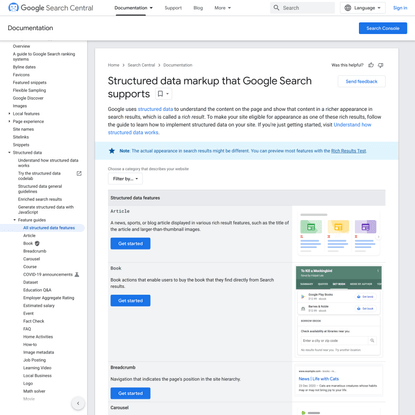The width and height of the screenshot is (415, 415).
Task: Click Get started under Book
Action: (x=130, y=301)
